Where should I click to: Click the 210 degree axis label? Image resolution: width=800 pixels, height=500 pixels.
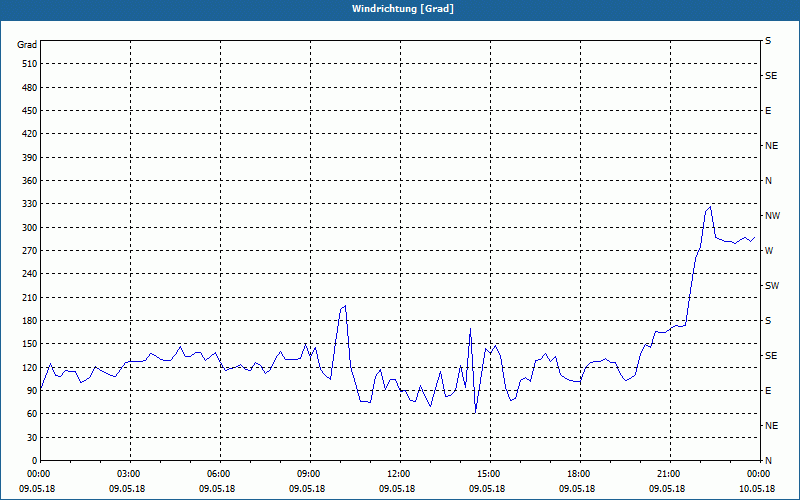point(30,297)
